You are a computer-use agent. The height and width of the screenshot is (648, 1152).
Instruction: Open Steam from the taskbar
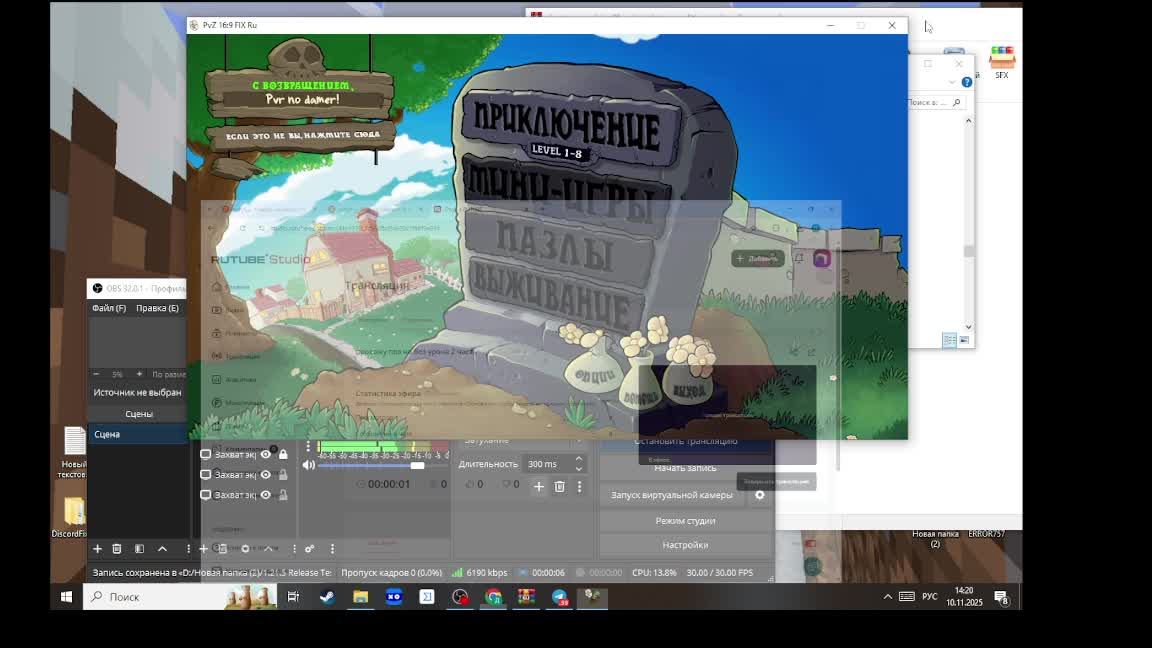pyautogui.click(x=327, y=597)
